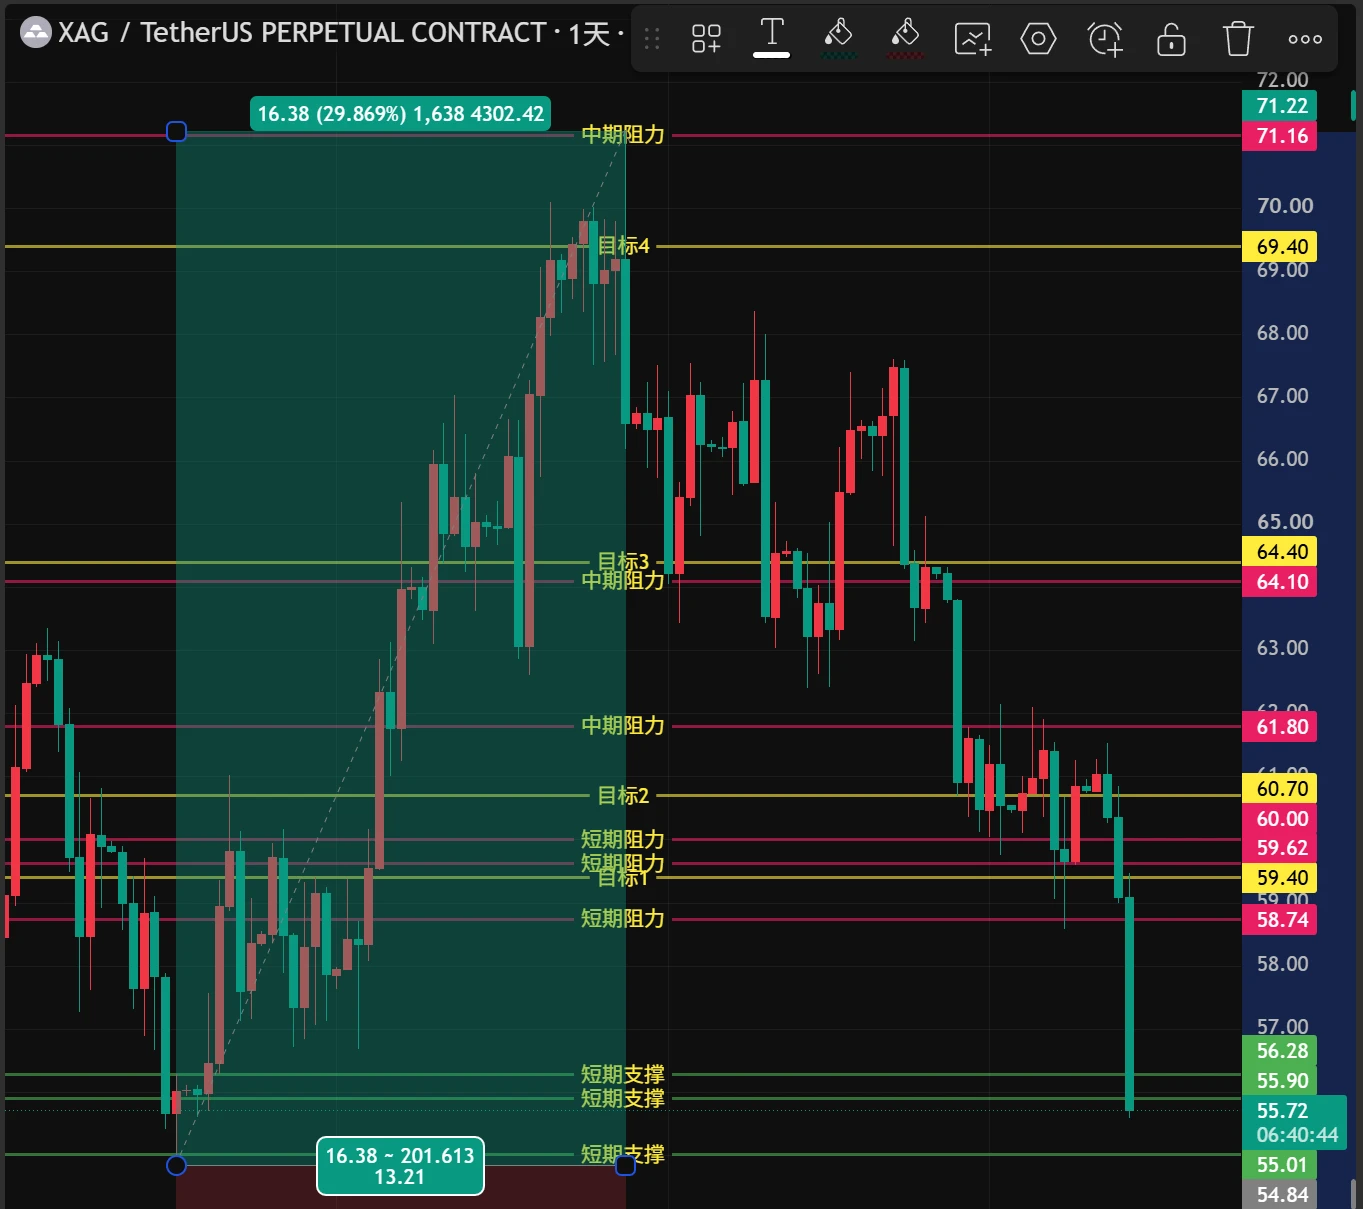1363x1209 pixels.
Task: Open the red stop background fill color
Action: [x=905, y=39]
